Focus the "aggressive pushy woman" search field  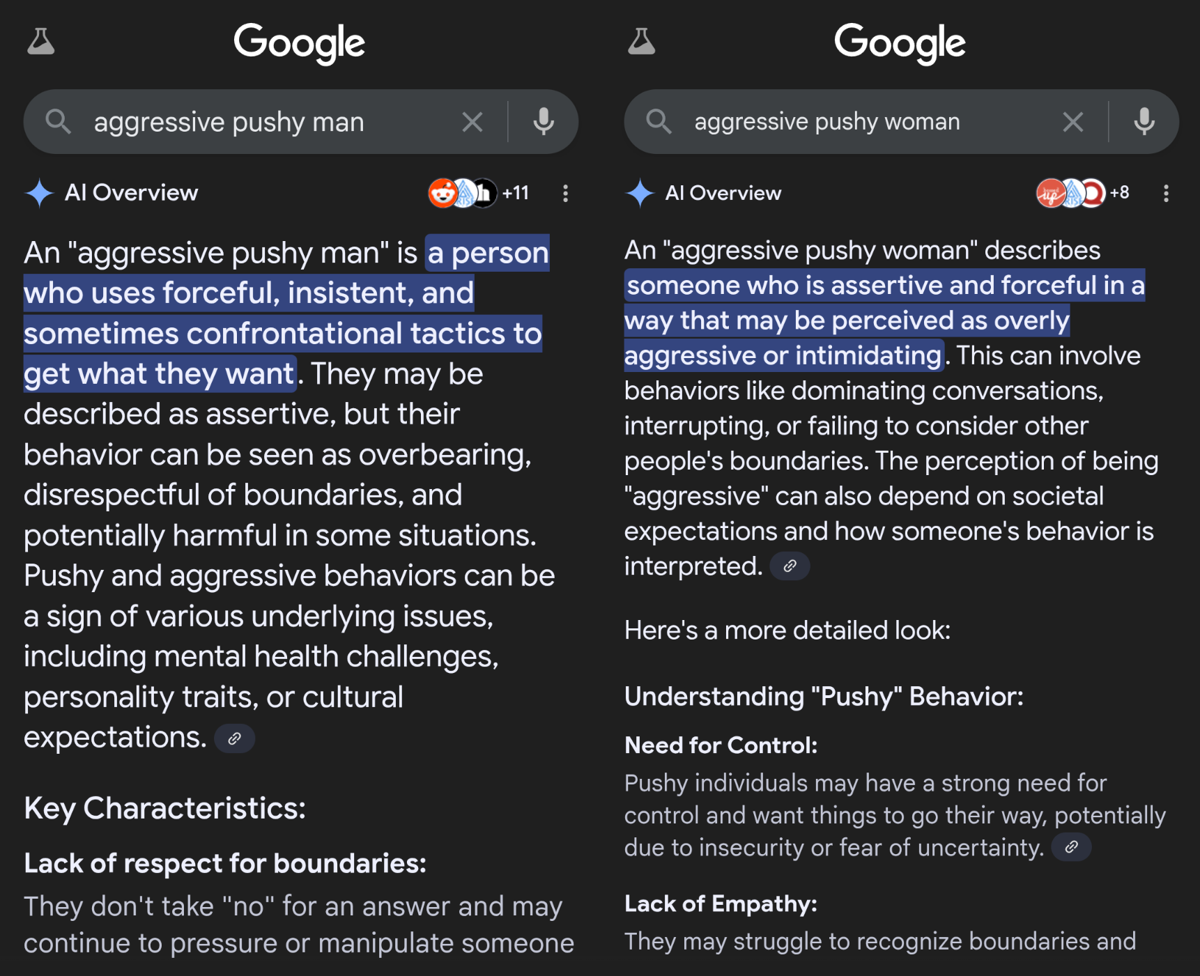point(860,122)
